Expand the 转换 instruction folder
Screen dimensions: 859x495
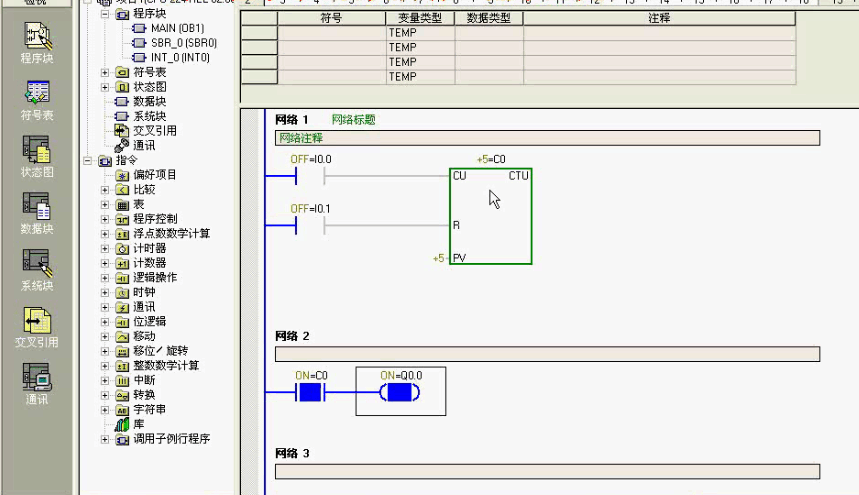105,395
